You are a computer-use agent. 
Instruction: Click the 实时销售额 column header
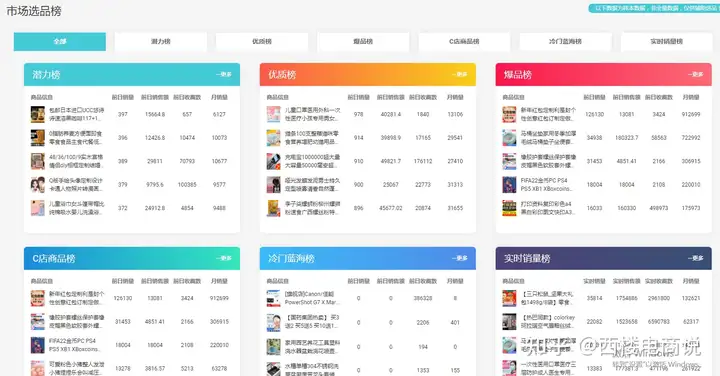(x=627, y=281)
